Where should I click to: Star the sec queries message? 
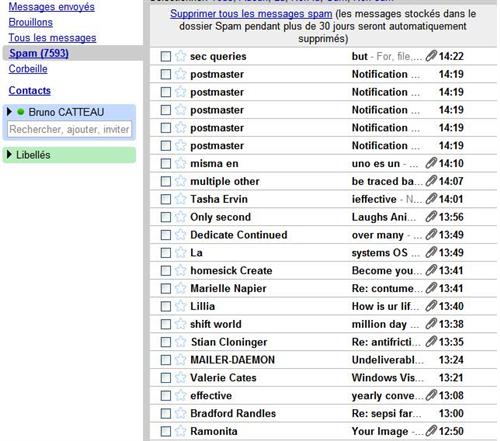[x=180, y=56]
